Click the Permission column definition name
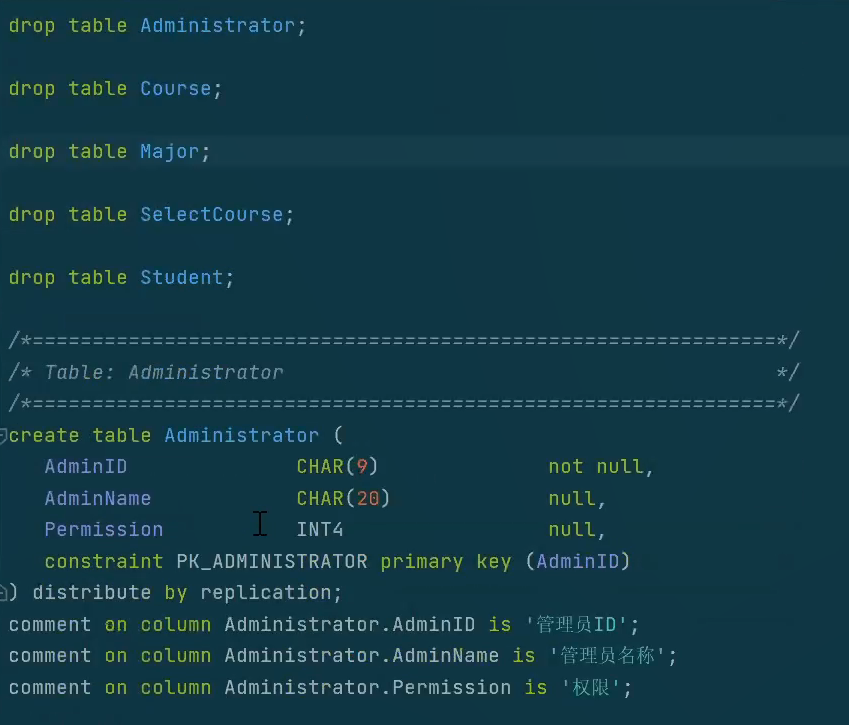The height and width of the screenshot is (725, 849). tap(104, 530)
